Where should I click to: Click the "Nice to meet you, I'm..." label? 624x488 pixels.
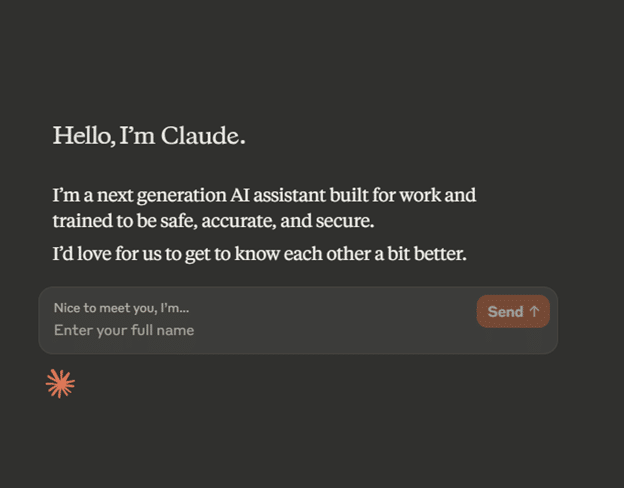(x=121, y=308)
